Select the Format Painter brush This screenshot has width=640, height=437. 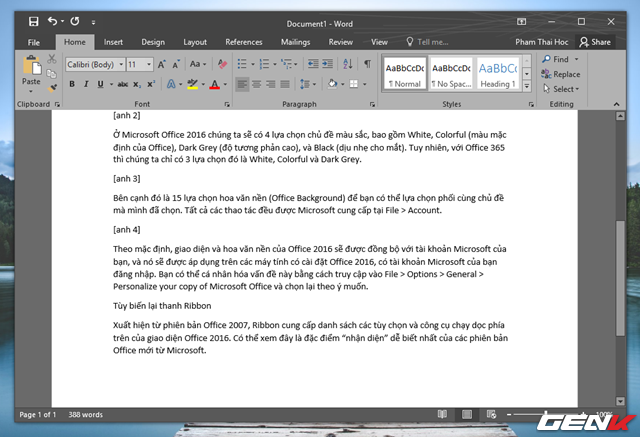click(x=52, y=88)
